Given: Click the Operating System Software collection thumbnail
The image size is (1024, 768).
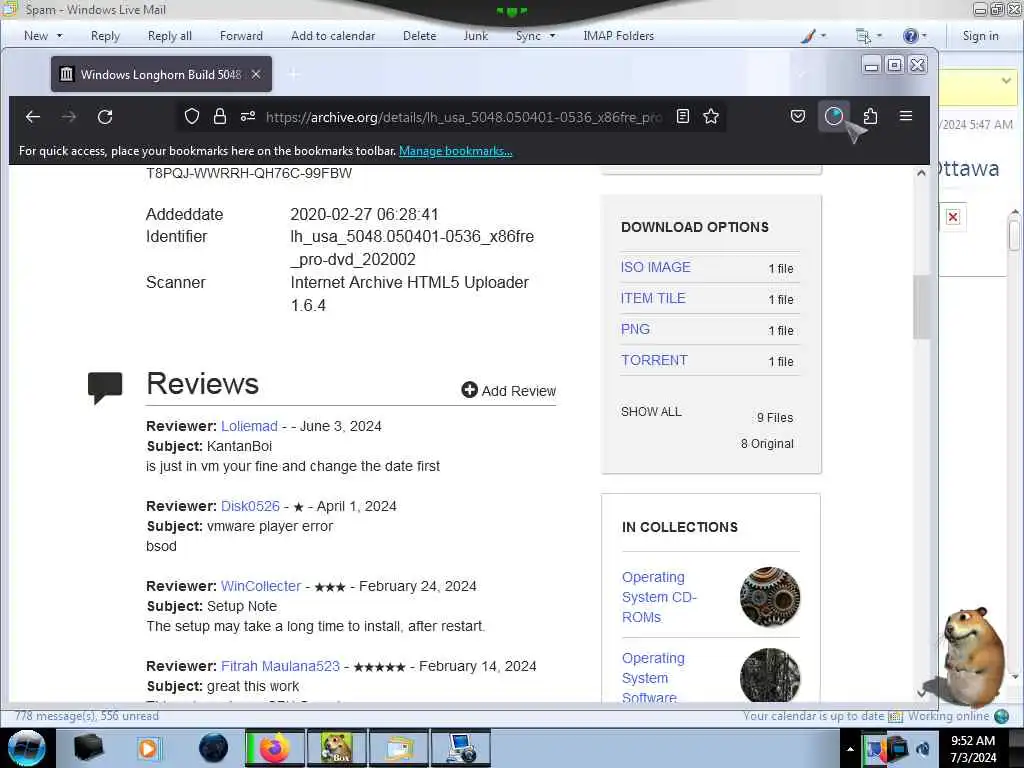Looking at the screenshot, I should click(770, 675).
